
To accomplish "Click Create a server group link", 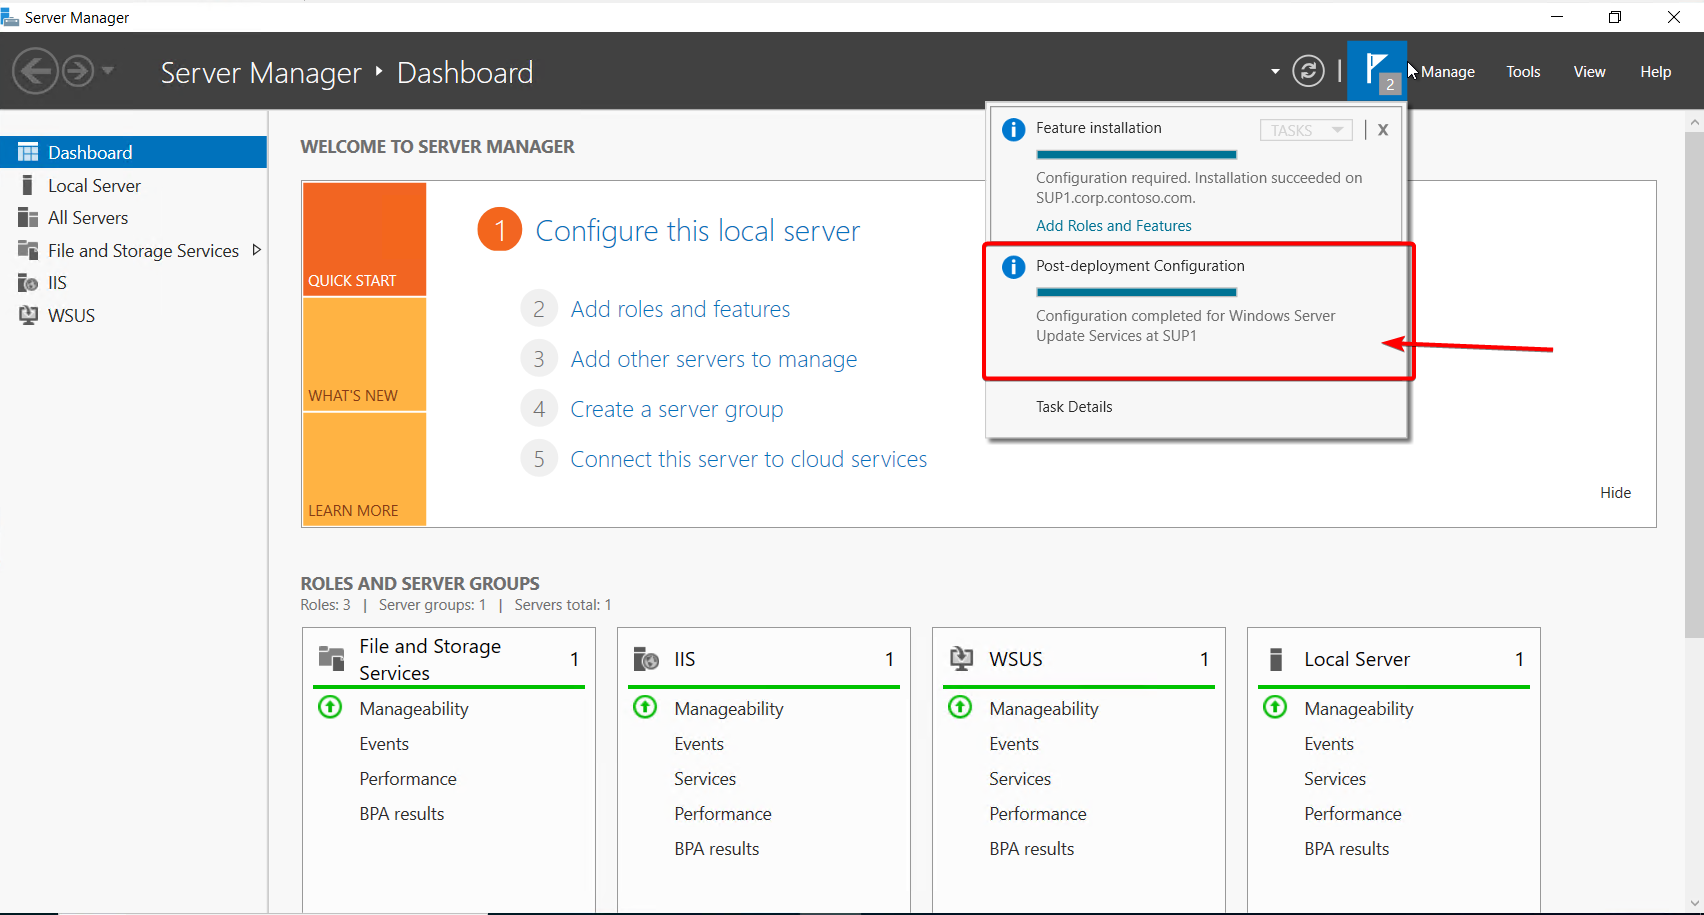I will pyautogui.click(x=676, y=409).
